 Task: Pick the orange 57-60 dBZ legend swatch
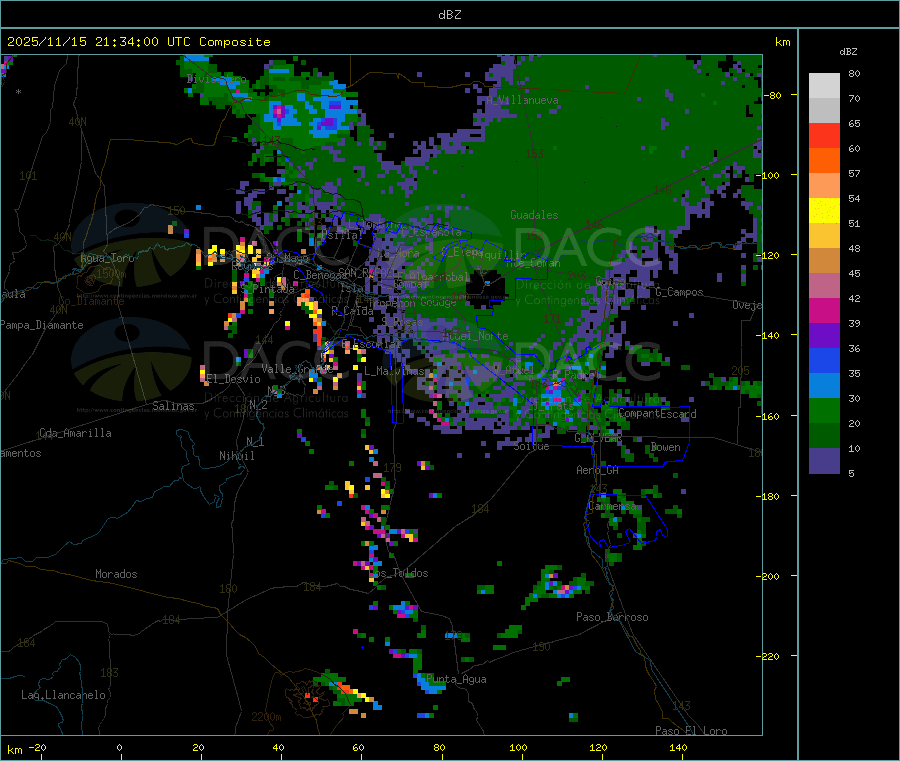824,160
